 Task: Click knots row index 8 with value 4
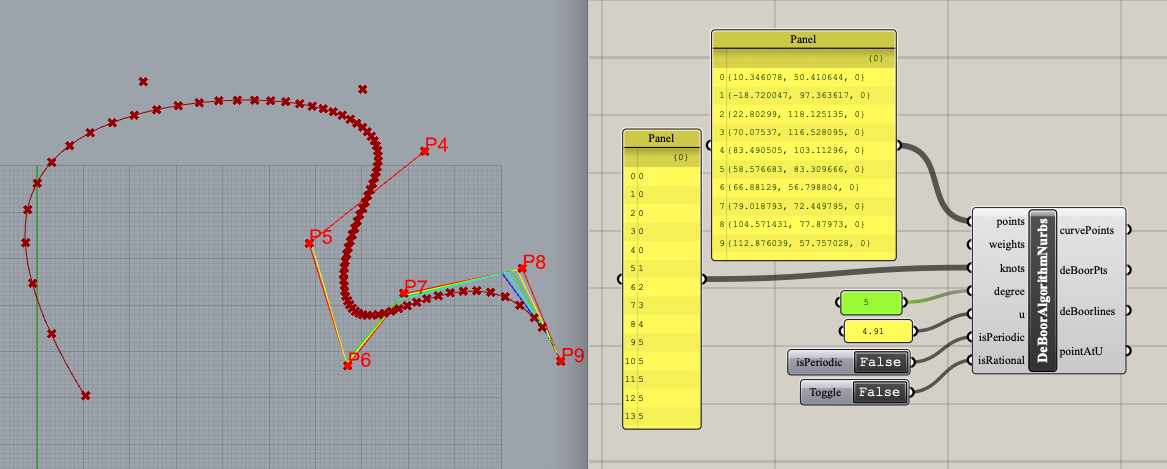(x=662, y=324)
